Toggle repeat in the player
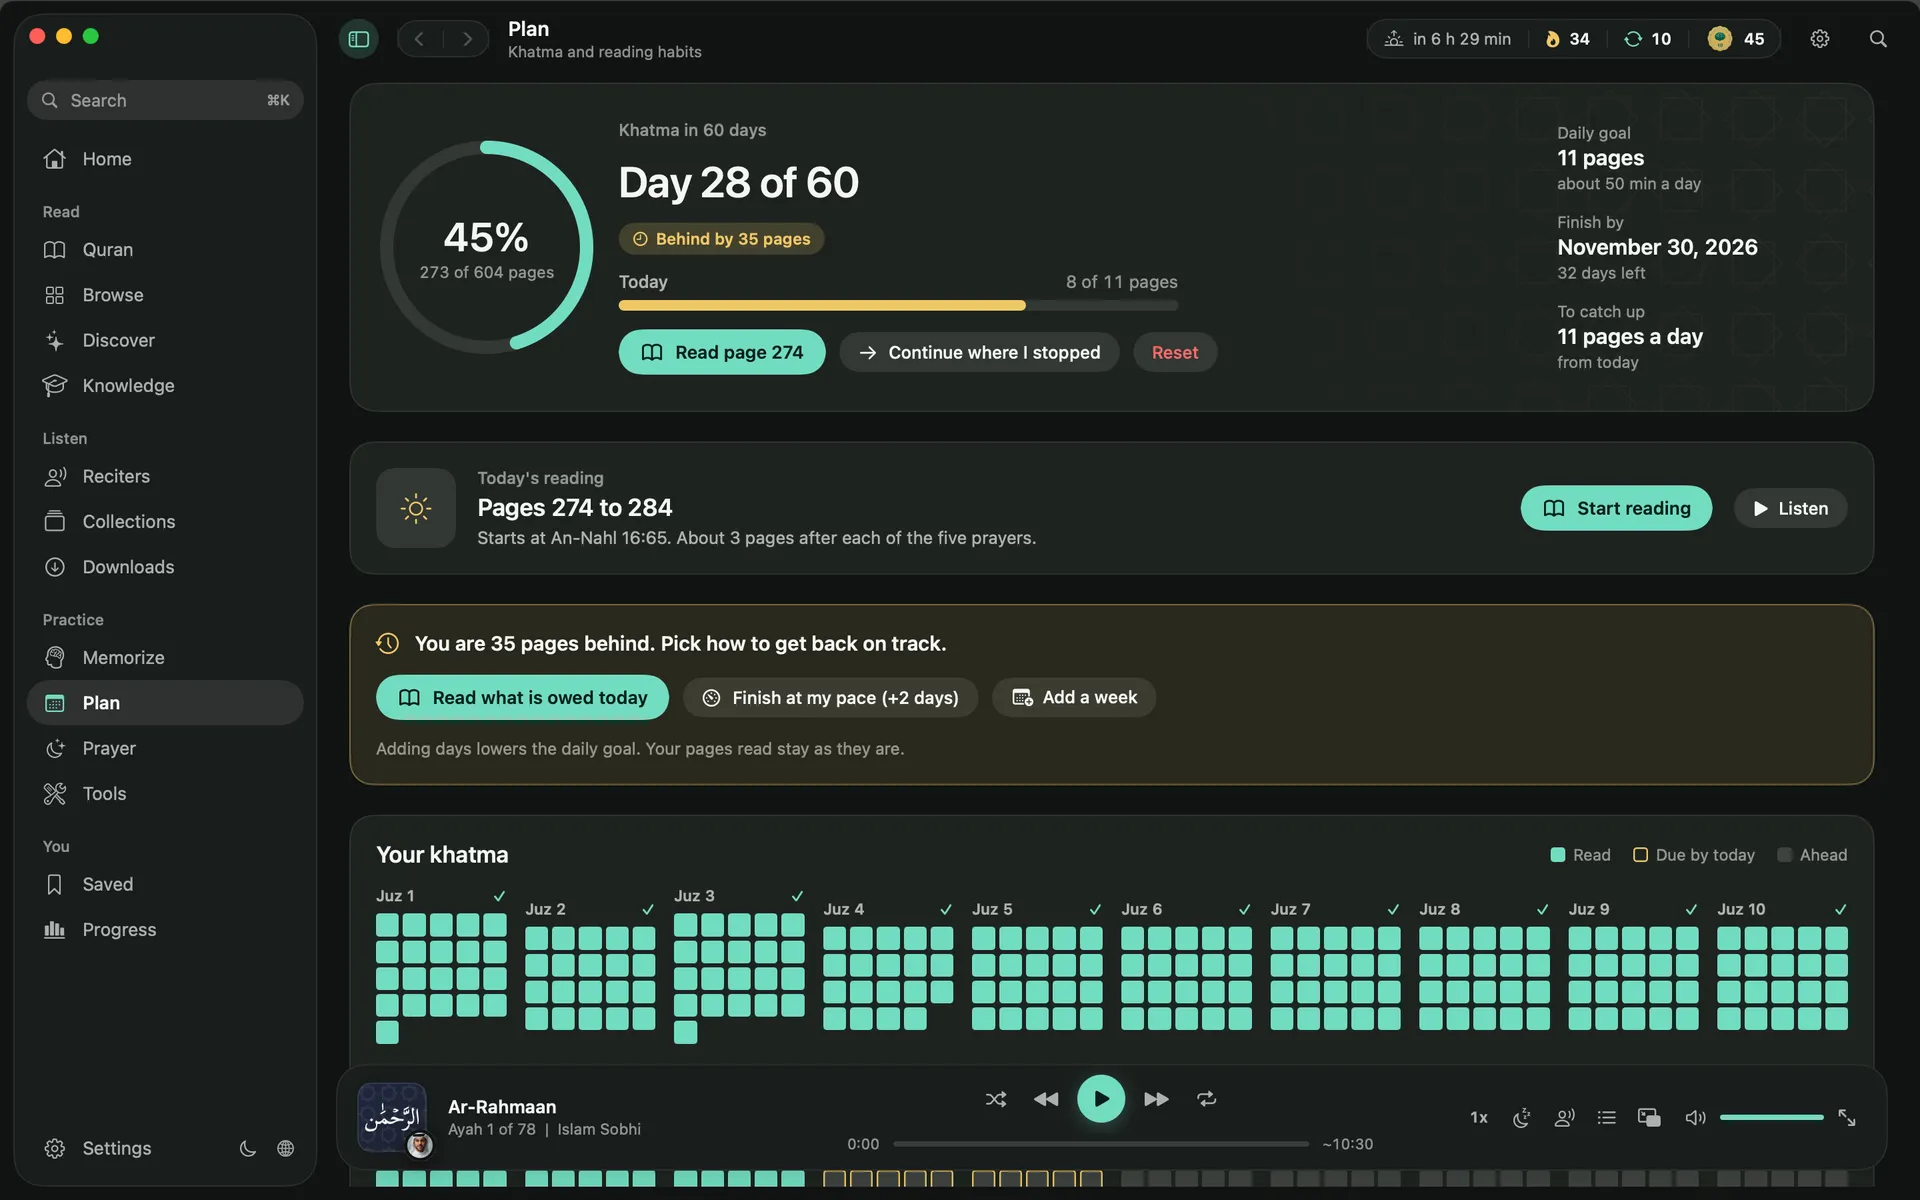This screenshot has width=1920, height=1200. click(x=1207, y=1099)
